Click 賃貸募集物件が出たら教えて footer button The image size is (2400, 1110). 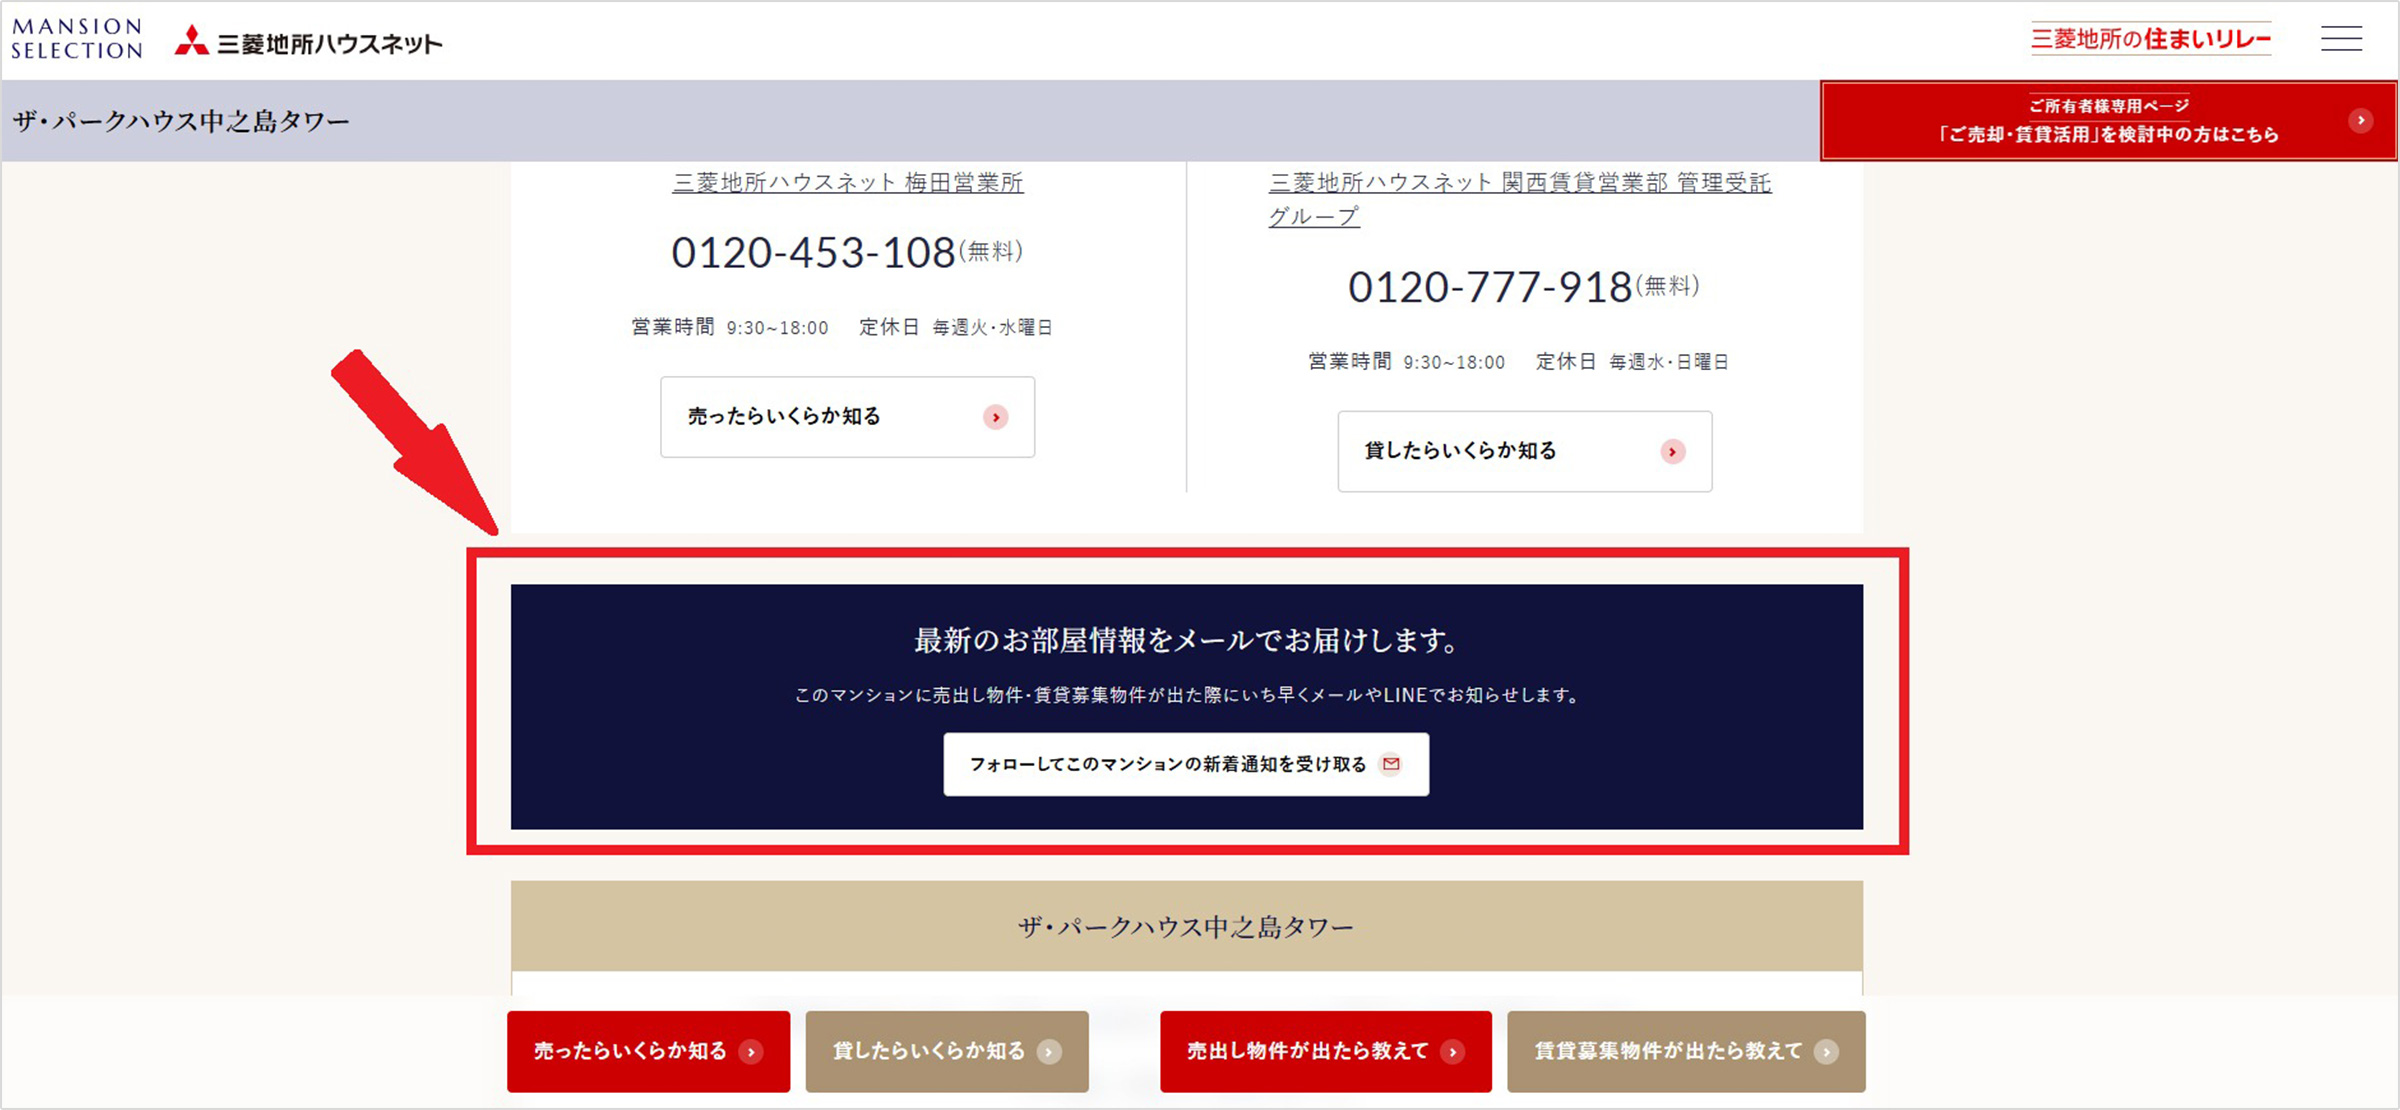1686,1052
